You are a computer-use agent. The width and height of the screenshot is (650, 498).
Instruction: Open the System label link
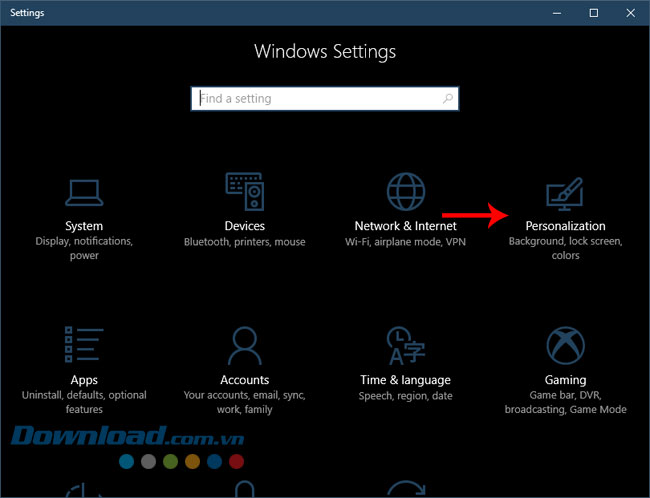84,226
